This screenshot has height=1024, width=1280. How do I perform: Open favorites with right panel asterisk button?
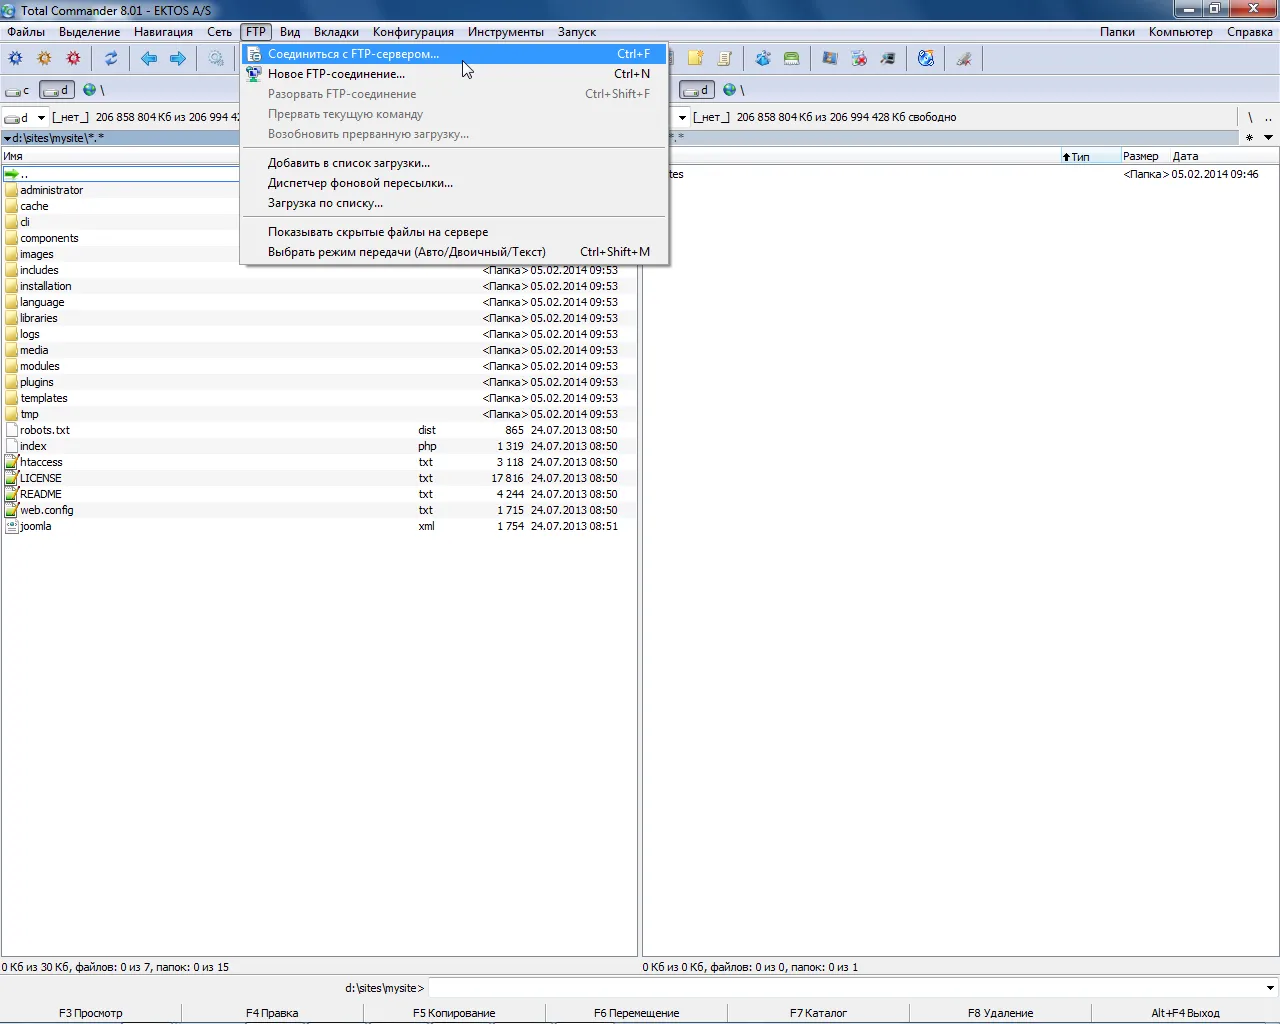click(1249, 137)
